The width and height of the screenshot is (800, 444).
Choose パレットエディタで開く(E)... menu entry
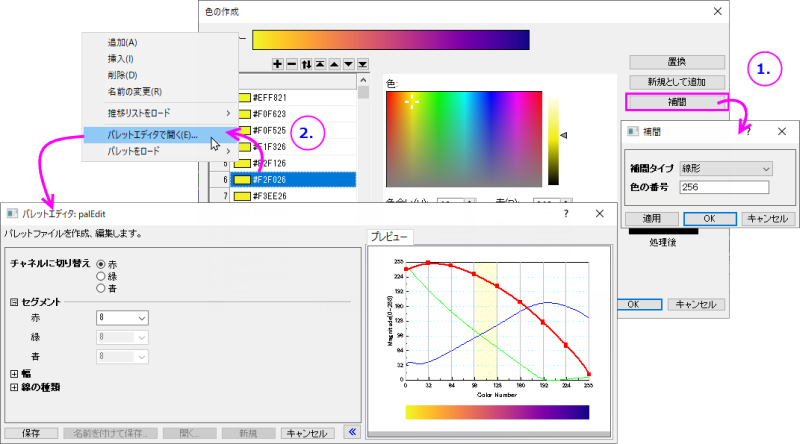point(161,135)
